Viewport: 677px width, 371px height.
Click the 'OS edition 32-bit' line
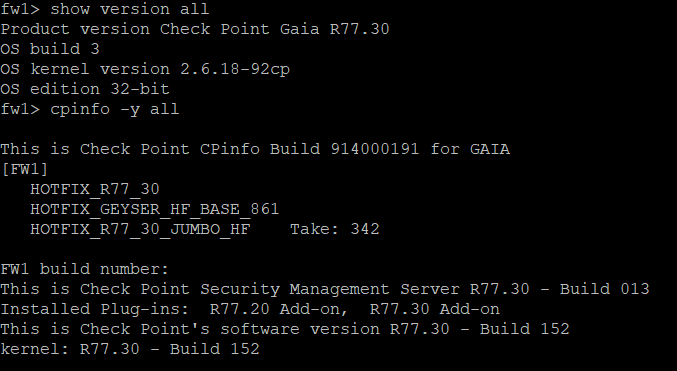coord(85,89)
